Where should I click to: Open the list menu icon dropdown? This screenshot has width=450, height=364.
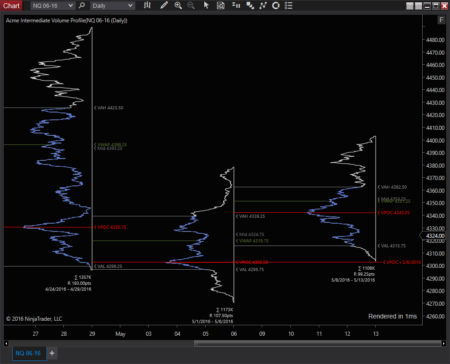click(x=289, y=5)
